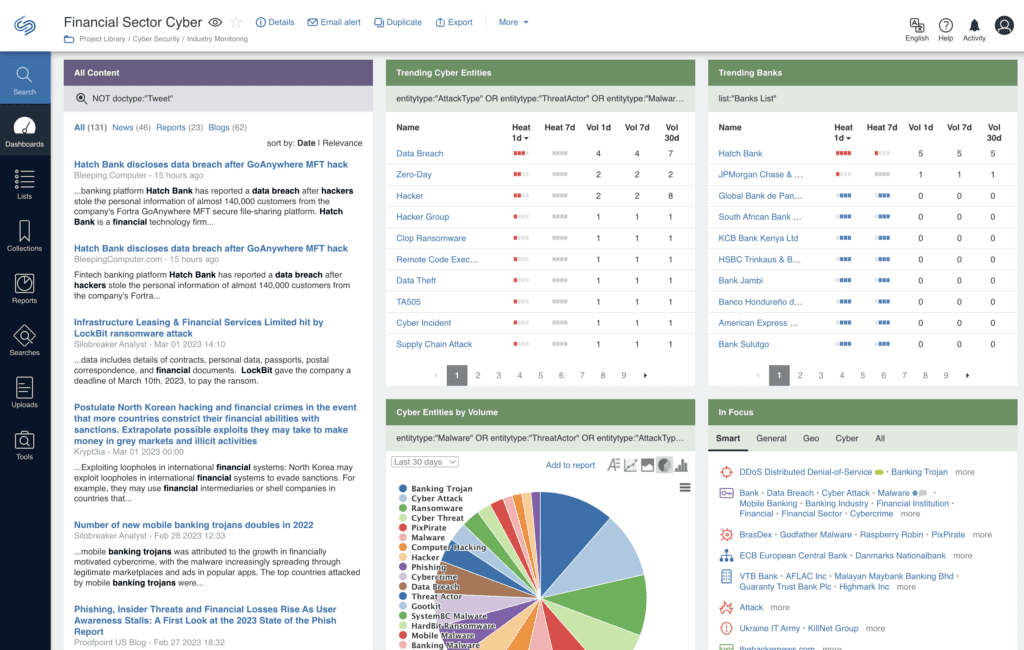Open the pie chart hamburger menu
The height and width of the screenshot is (650, 1024).
click(x=685, y=487)
